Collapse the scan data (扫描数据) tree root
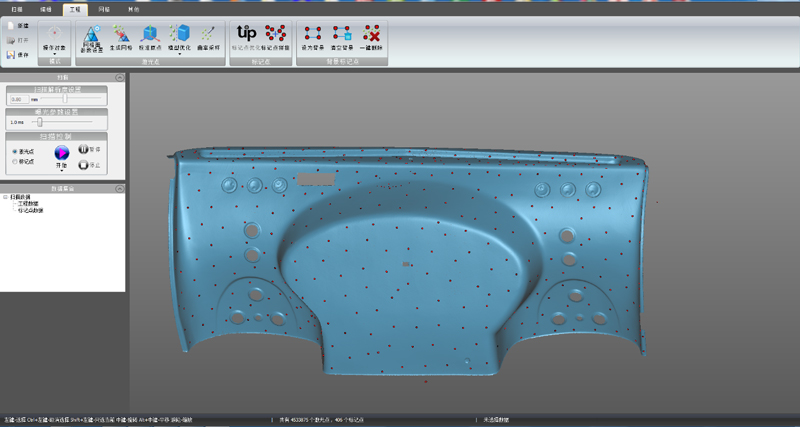Viewport: 800px width, 427px height. [x=6, y=197]
